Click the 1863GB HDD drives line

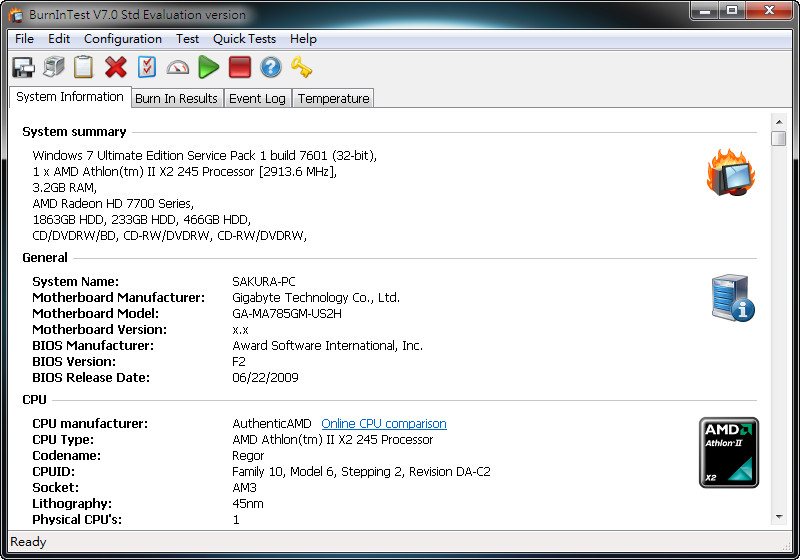142,220
